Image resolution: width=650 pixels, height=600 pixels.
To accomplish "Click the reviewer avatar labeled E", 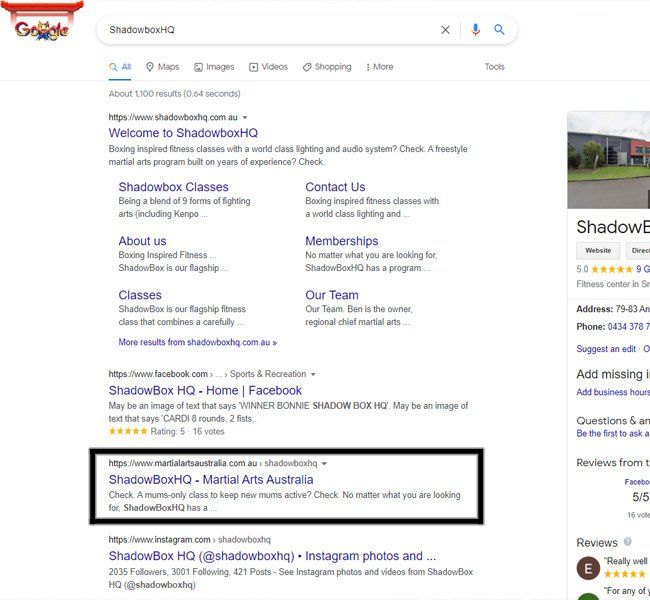I will (x=588, y=568).
